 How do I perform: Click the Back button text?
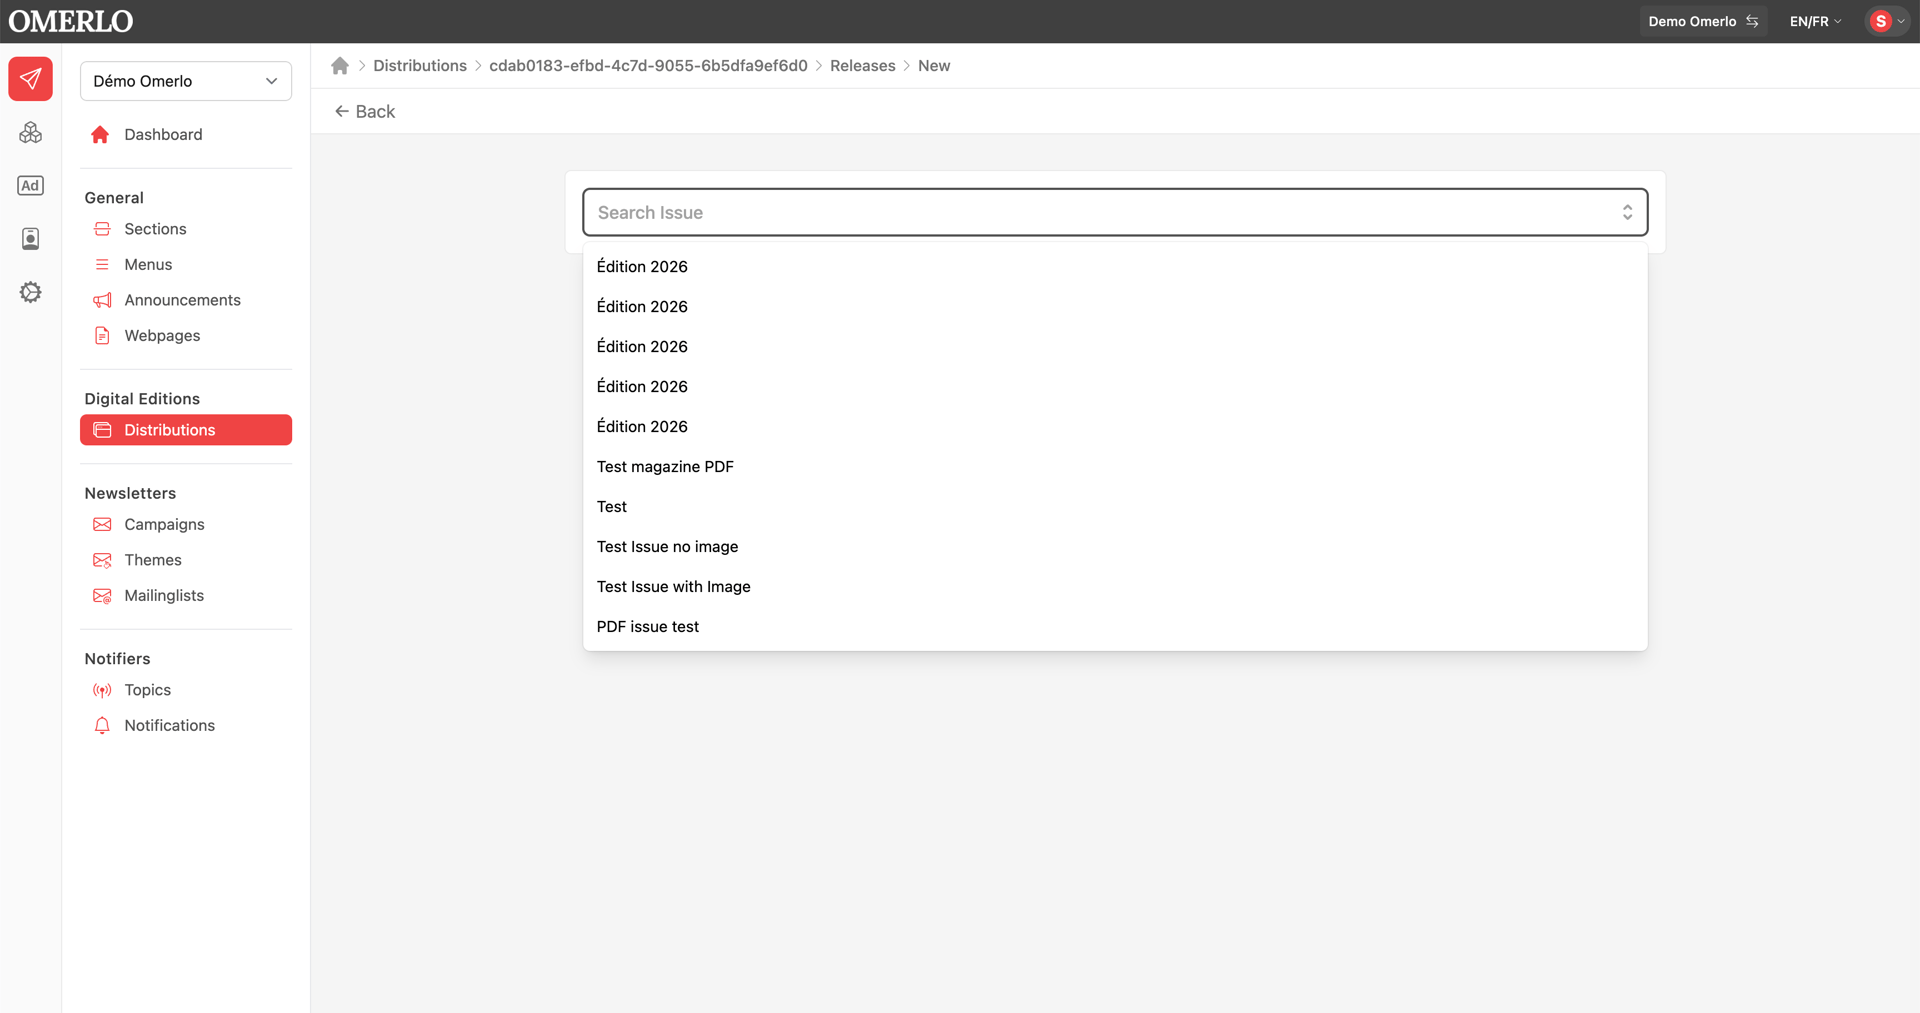(x=375, y=112)
